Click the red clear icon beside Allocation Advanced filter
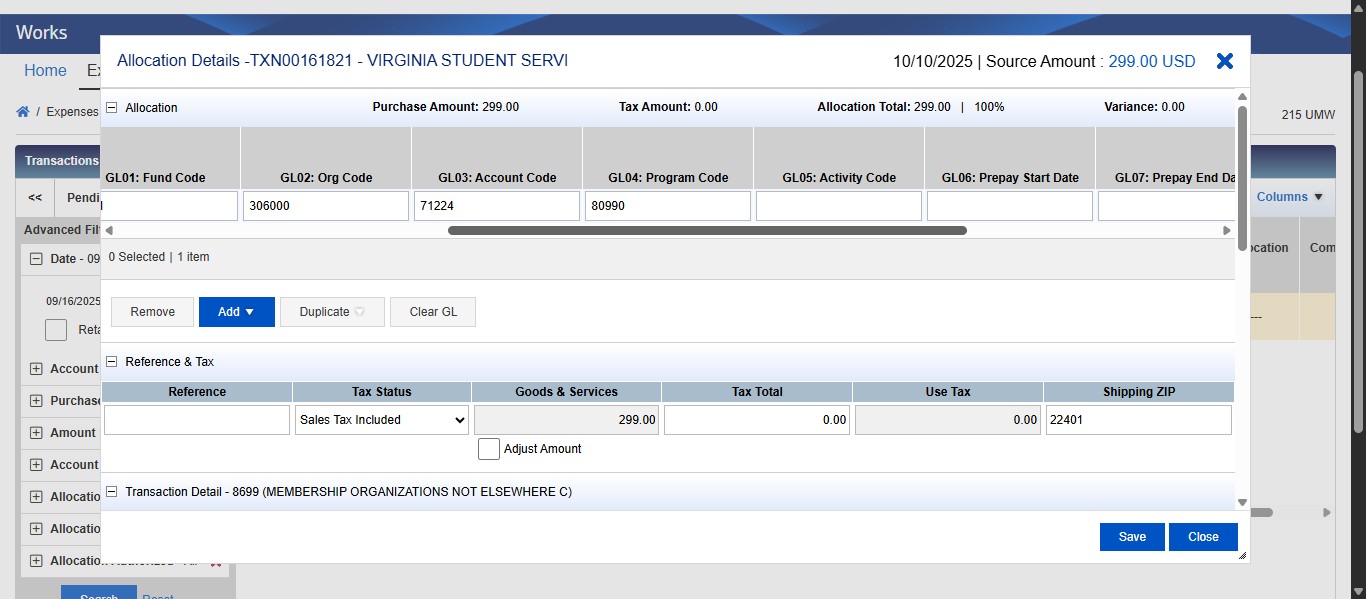The height and width of the screenshot is (599, 1366). pos(215,562)
